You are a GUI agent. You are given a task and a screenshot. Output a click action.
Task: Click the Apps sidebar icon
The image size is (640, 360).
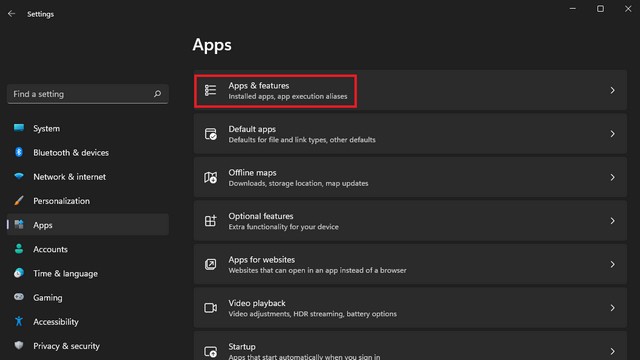[x=19, y=224]
